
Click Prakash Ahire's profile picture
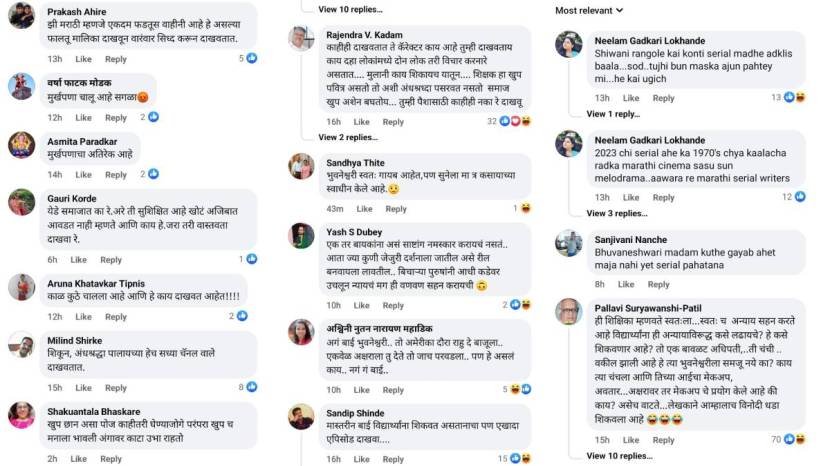tap(21, 15)
